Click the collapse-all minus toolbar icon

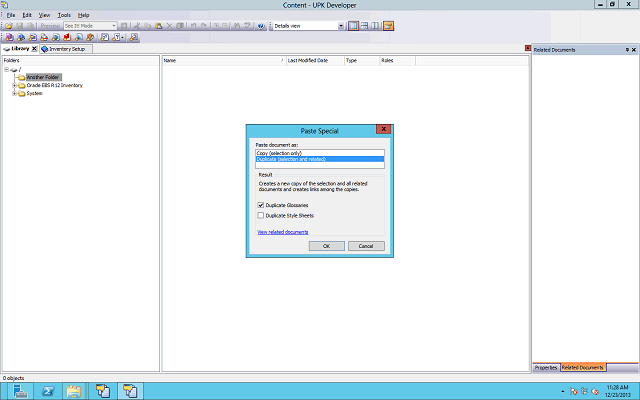[x=225, y=26]
